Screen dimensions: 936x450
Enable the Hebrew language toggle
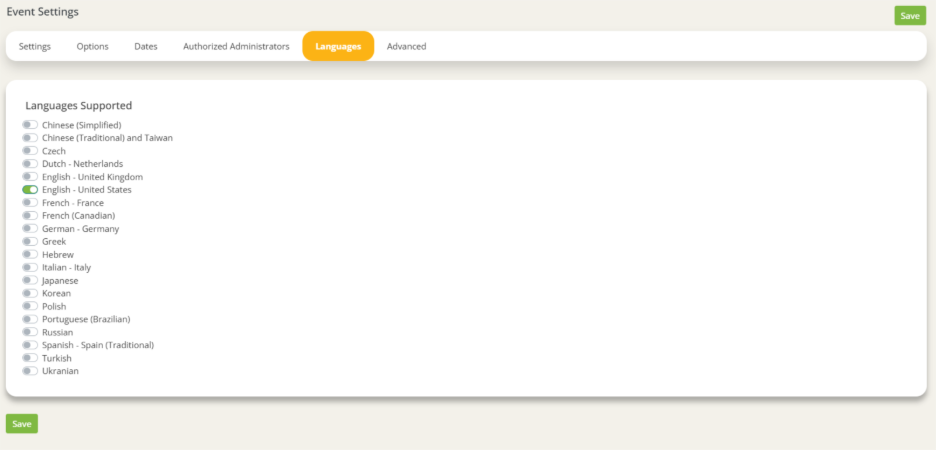click(30, 255)
